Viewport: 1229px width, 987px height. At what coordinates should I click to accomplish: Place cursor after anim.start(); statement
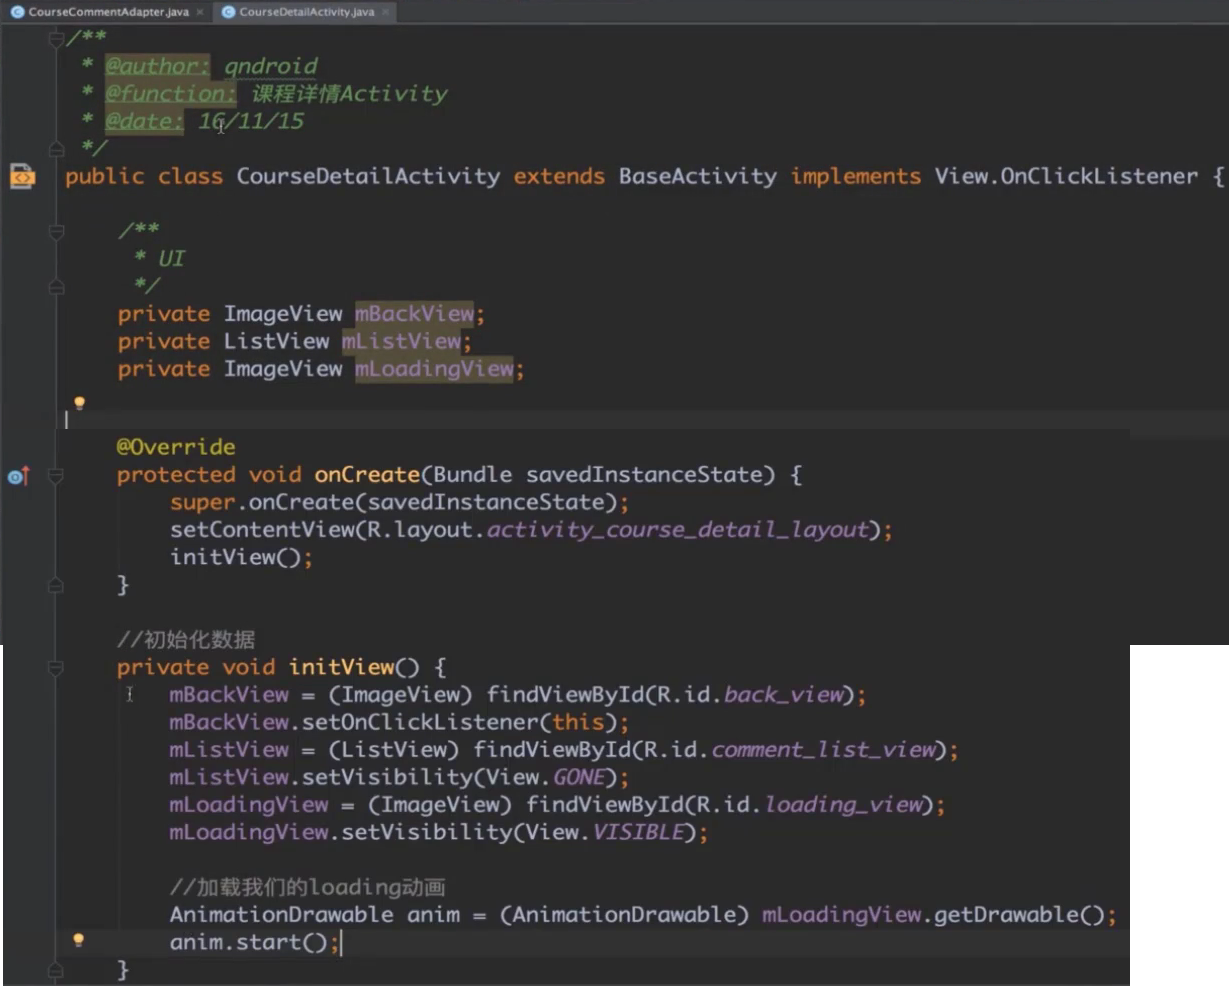(341, 943)
